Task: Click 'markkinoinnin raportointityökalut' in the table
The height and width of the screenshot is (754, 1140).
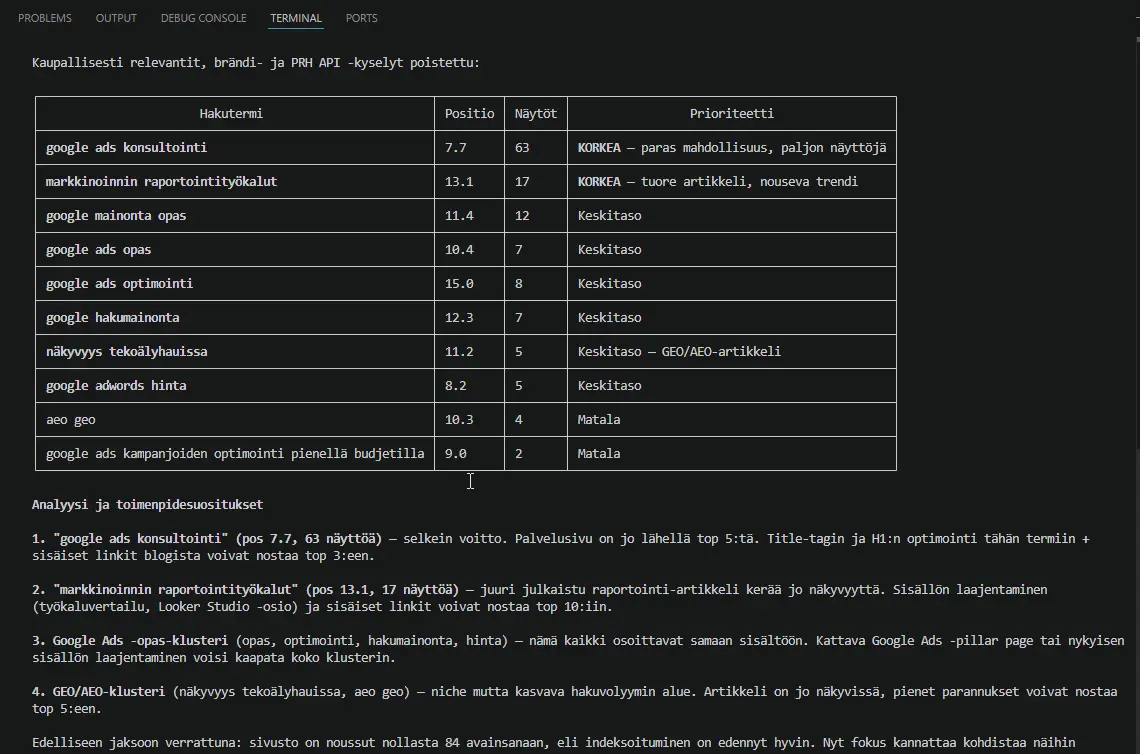Action: [161, 182]
